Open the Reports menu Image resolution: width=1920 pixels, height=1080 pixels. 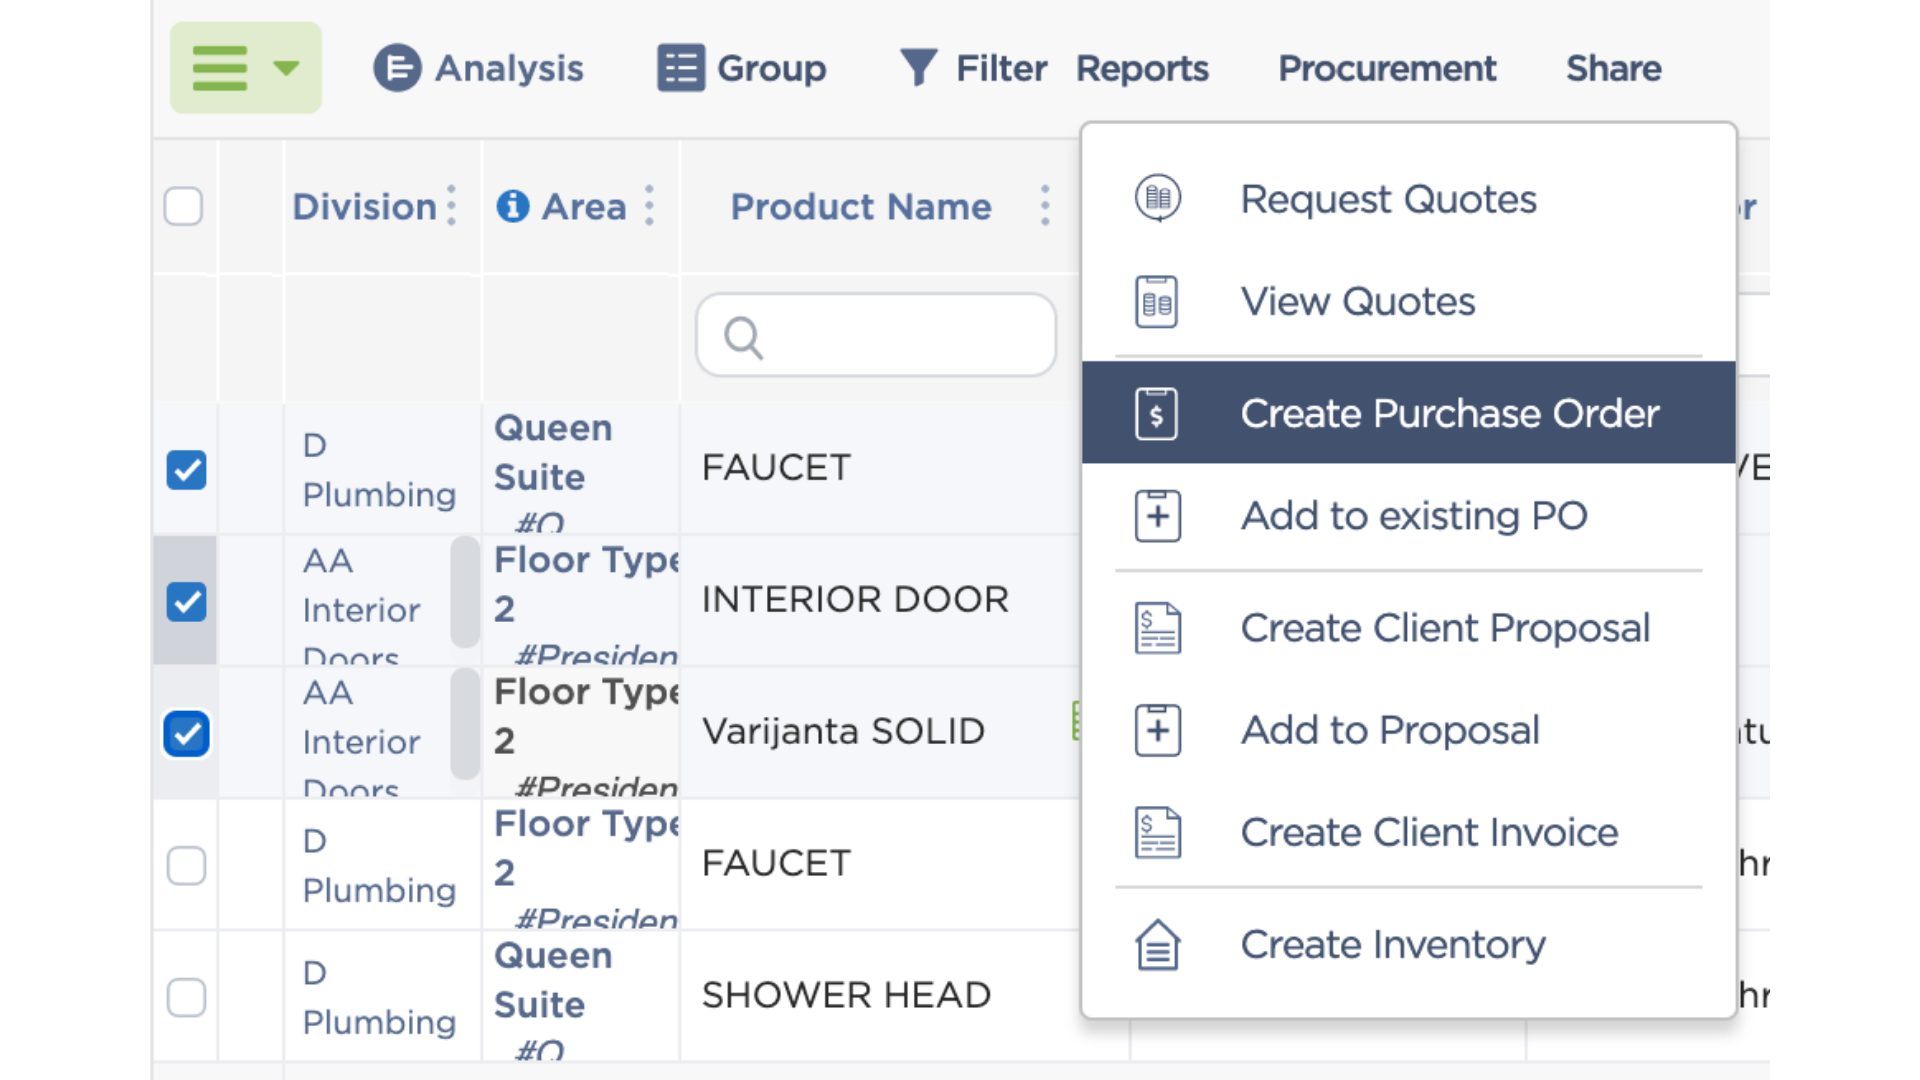click(1142, 68)
